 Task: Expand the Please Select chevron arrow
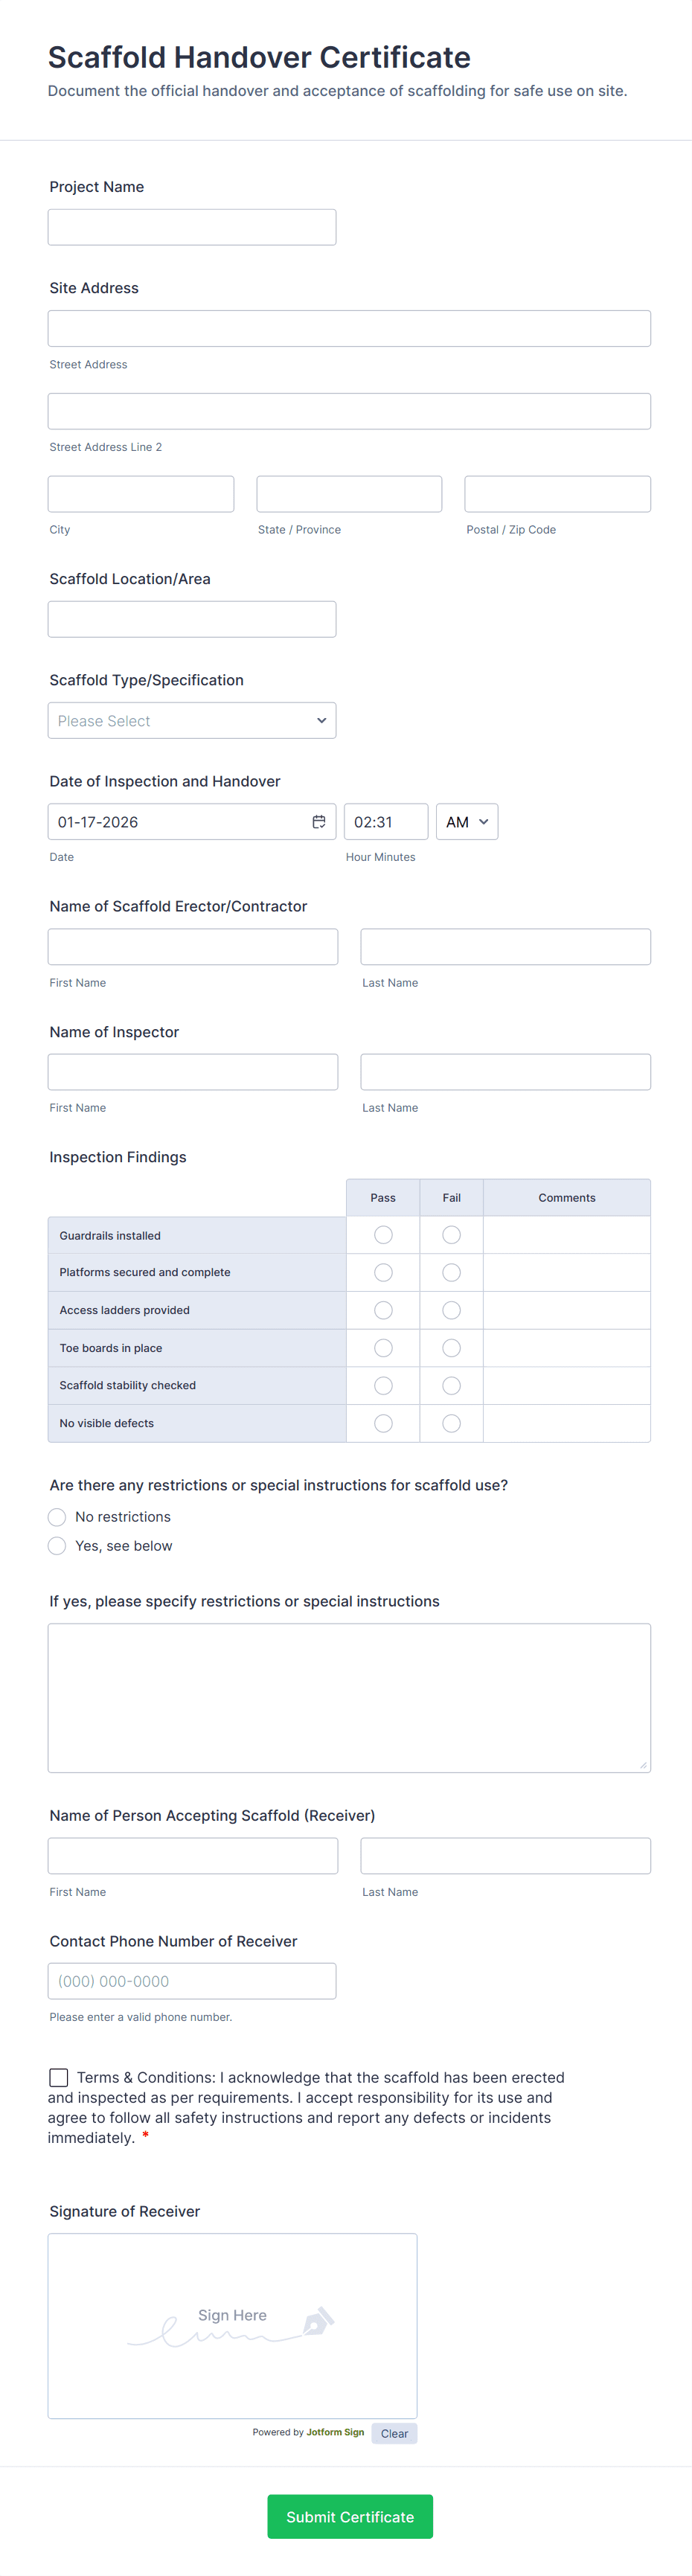point(321,720)
